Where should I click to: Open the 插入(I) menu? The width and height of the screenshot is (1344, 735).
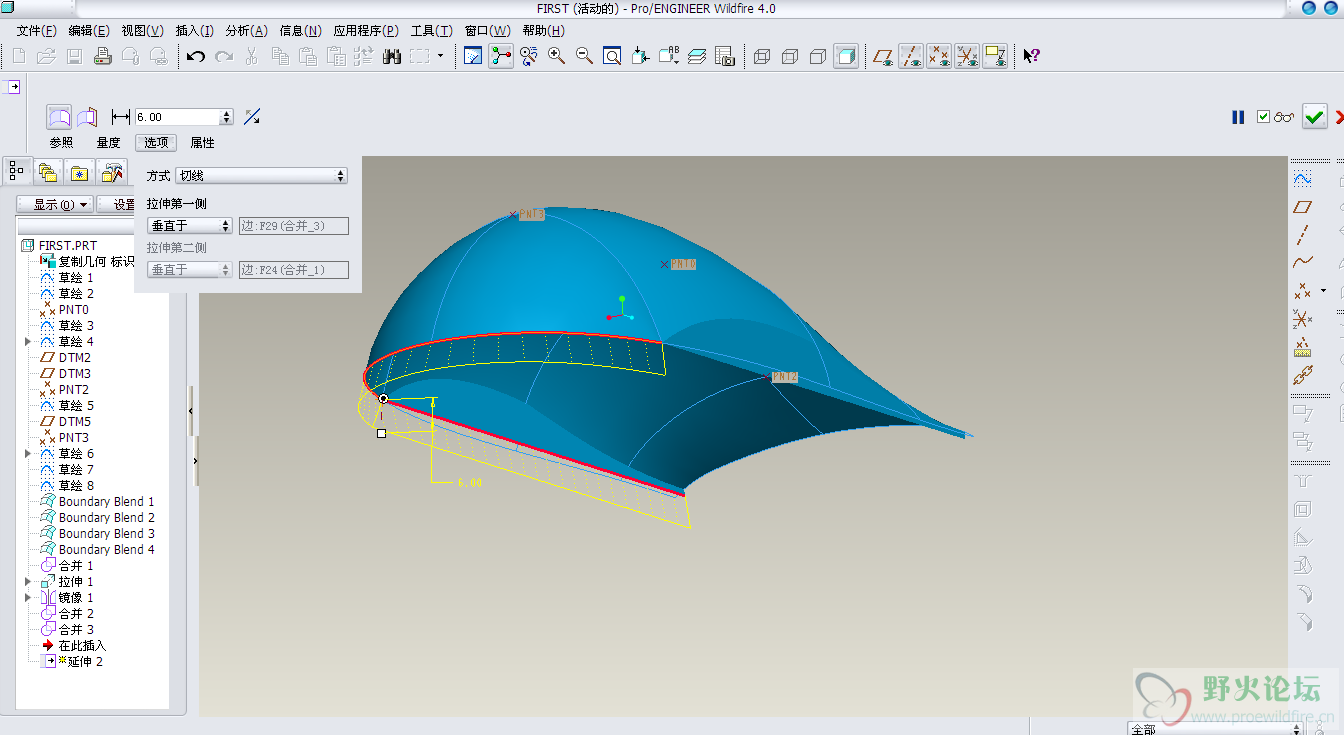pyautogui.click(x=194, y=31)
